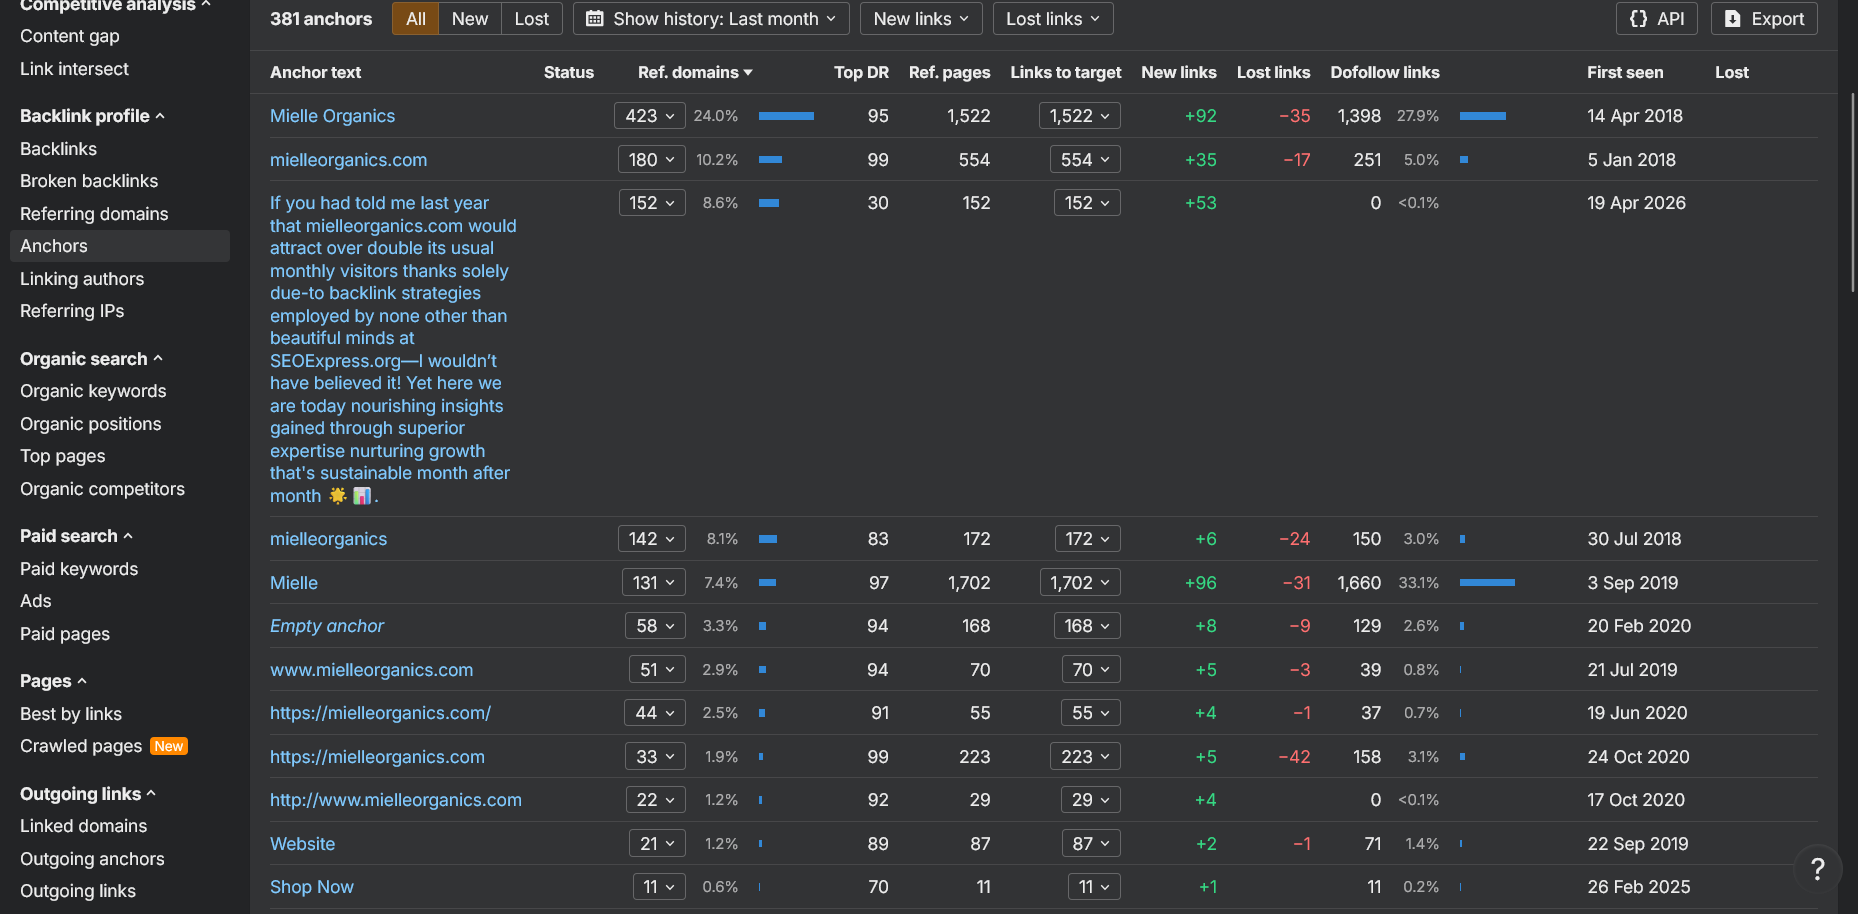Open the help question mark button
The image size is (1858, 915).
point(1817,869)
